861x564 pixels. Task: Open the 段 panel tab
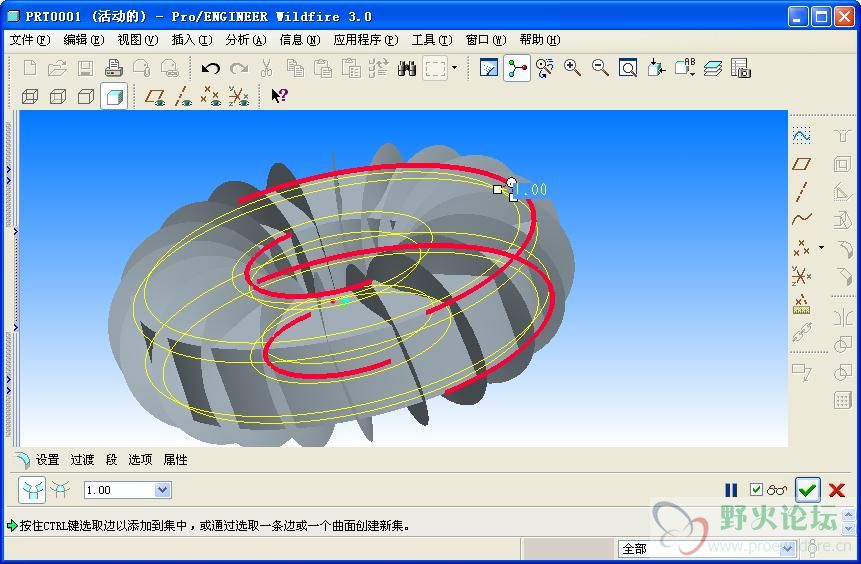pyautogui.click(x=111, y=460)
